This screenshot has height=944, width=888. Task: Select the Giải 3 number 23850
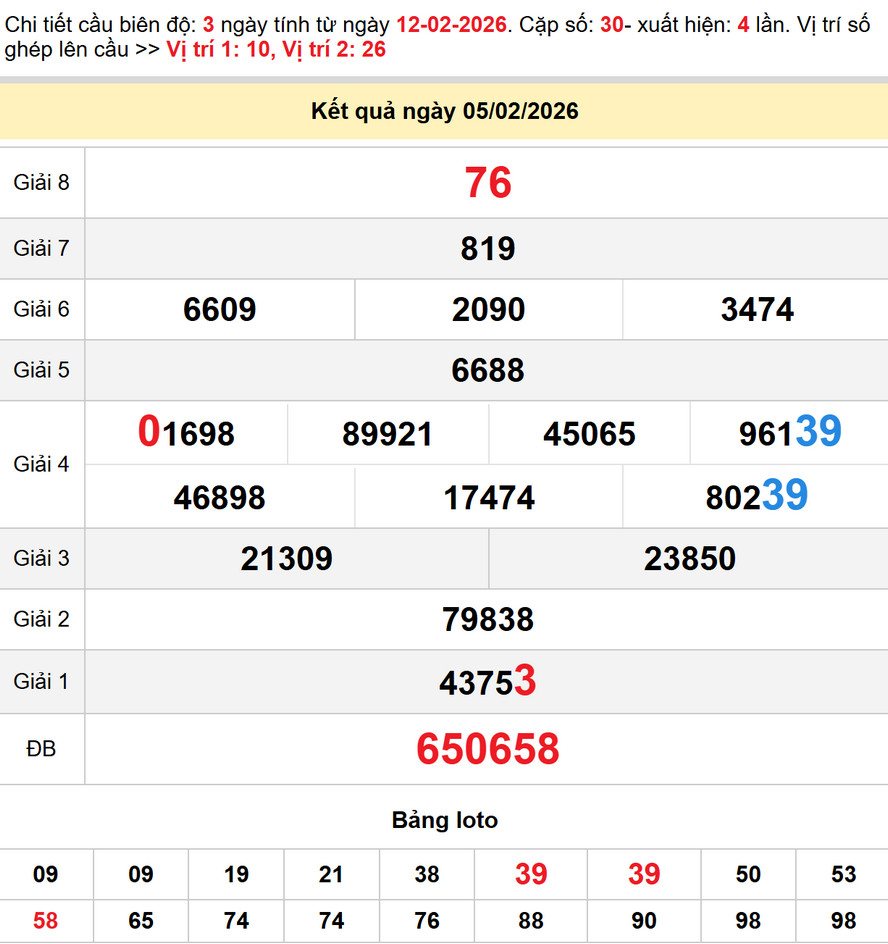click(x=690, y=558)
